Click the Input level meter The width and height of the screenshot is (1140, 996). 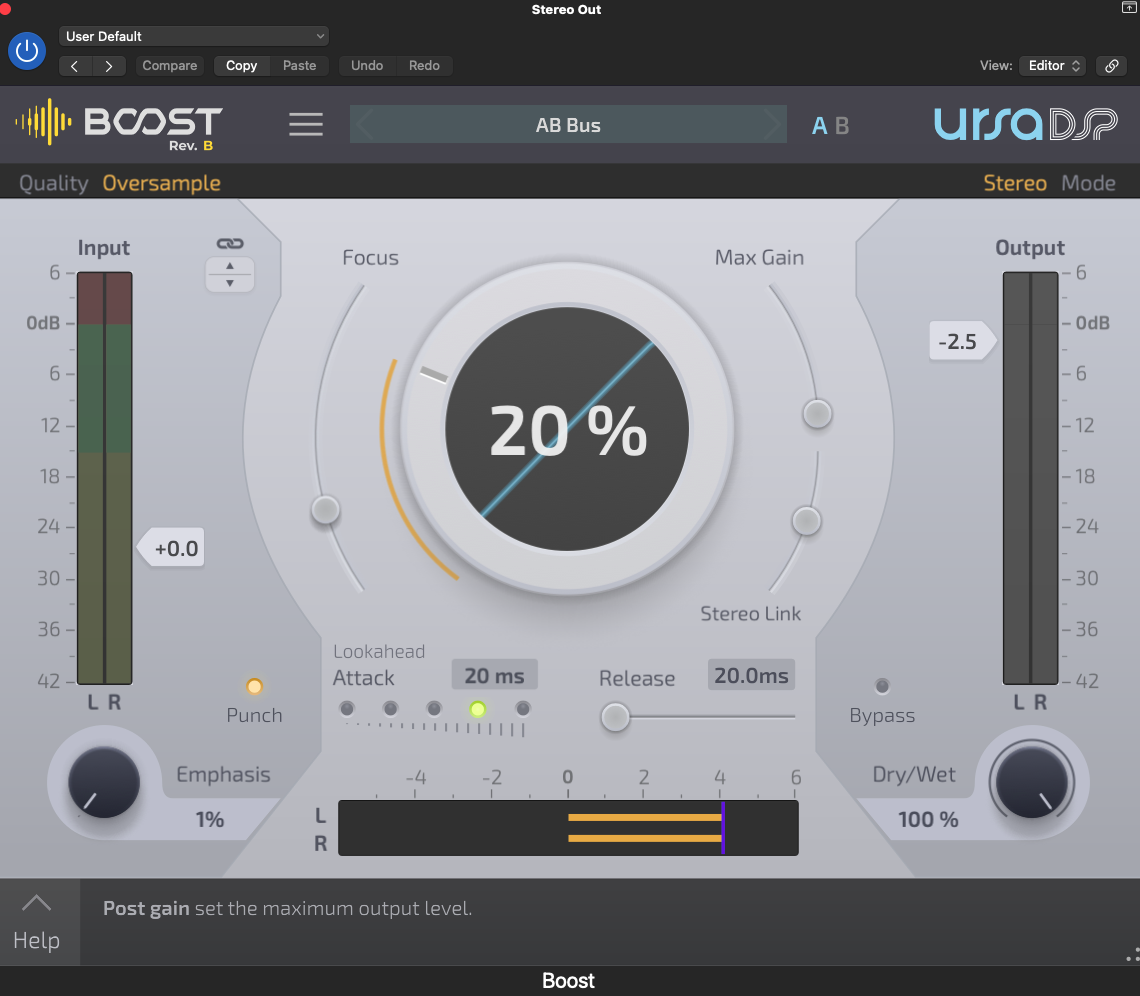pos(105,478)
